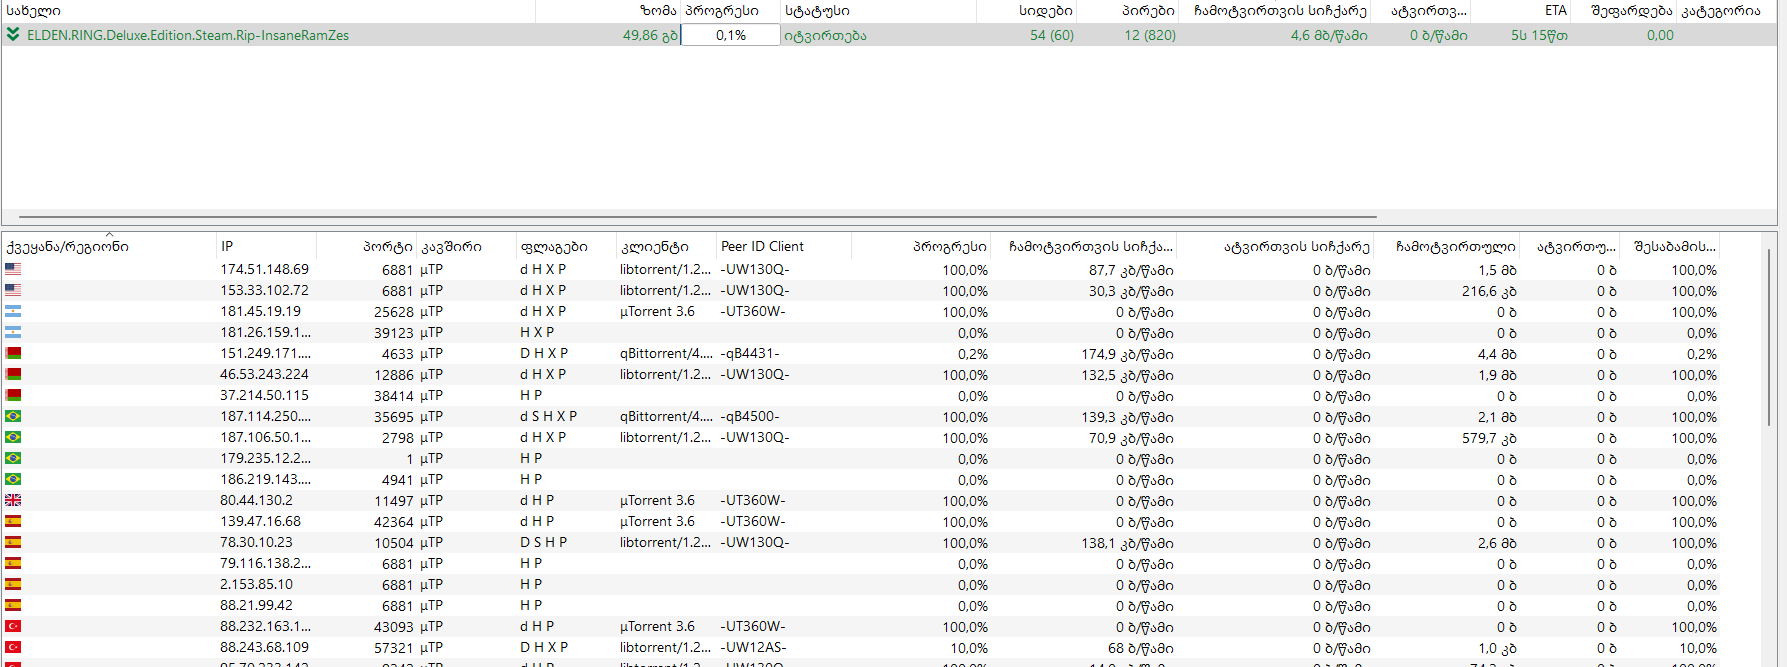
Task: Select peer IP 80.44.130.2
Action: pos(257,500)
